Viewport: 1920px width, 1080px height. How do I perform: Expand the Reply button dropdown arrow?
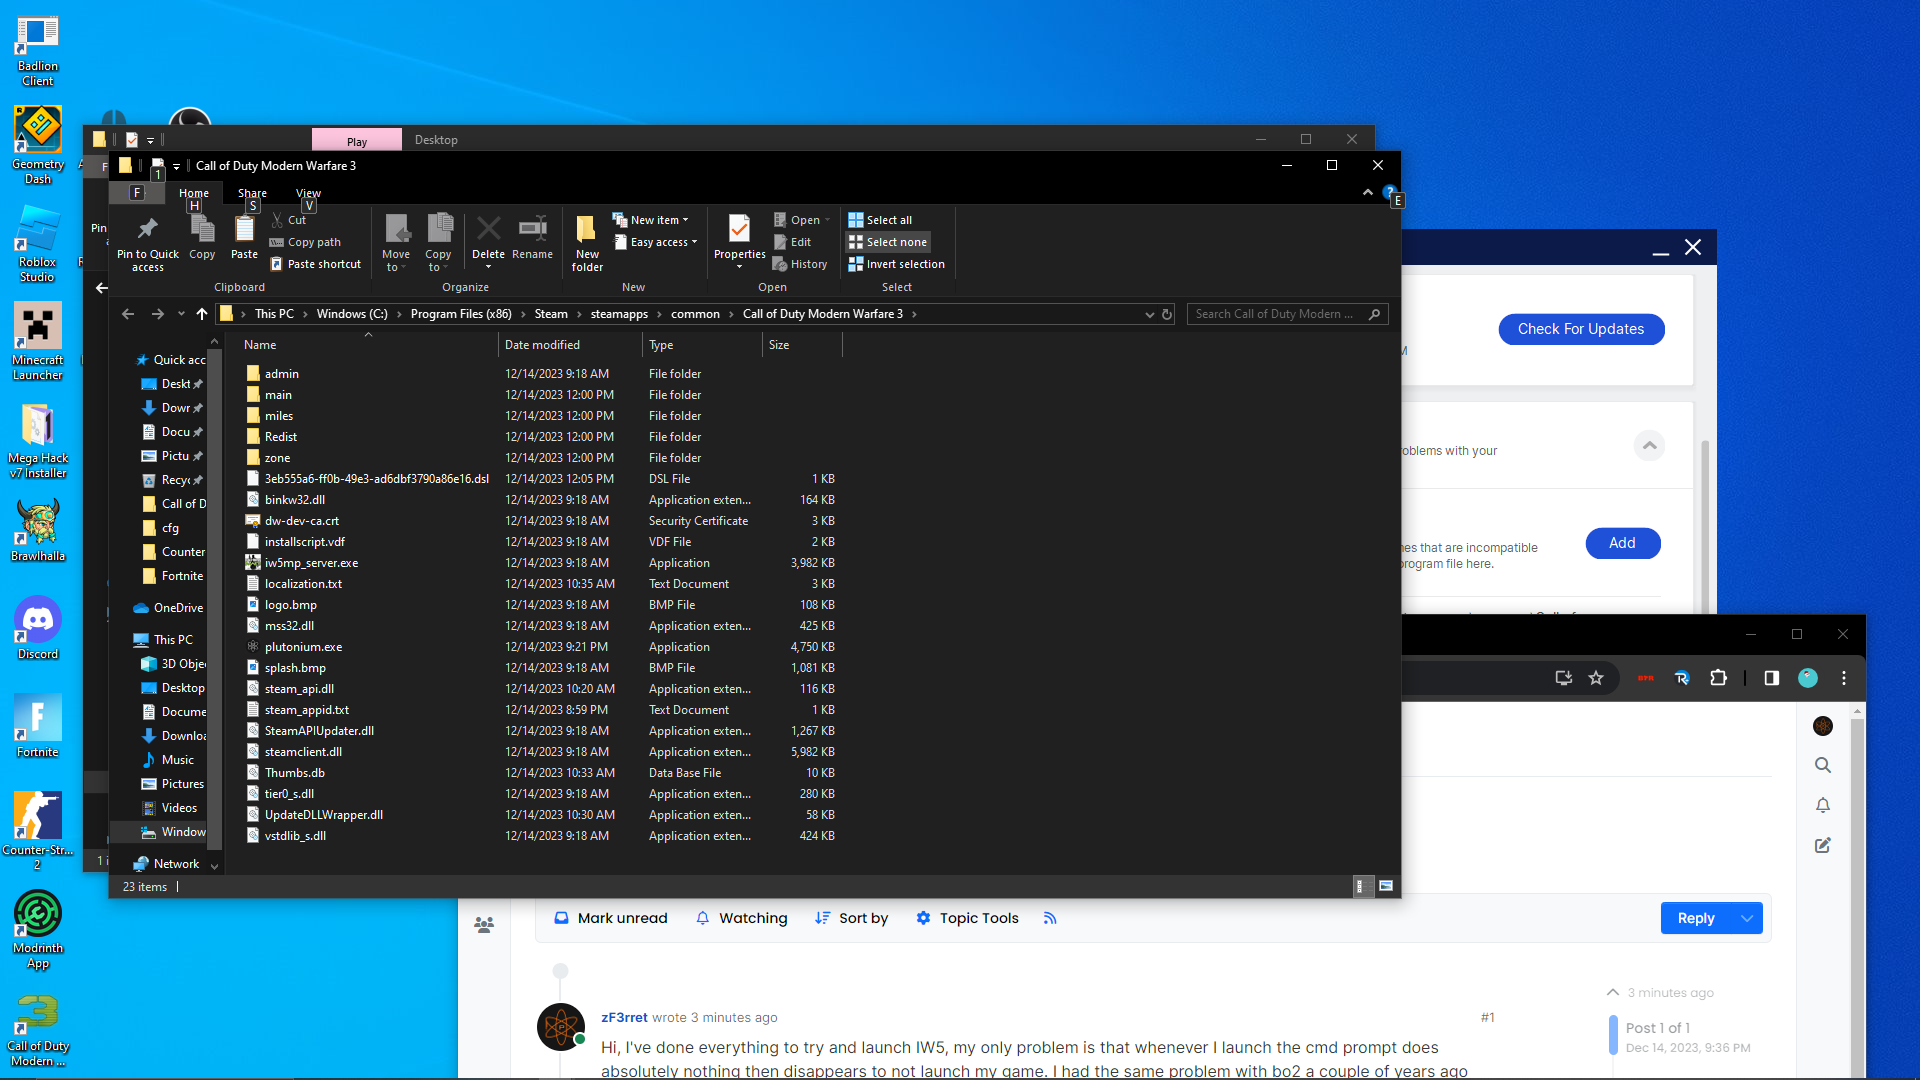point(1747,918)
